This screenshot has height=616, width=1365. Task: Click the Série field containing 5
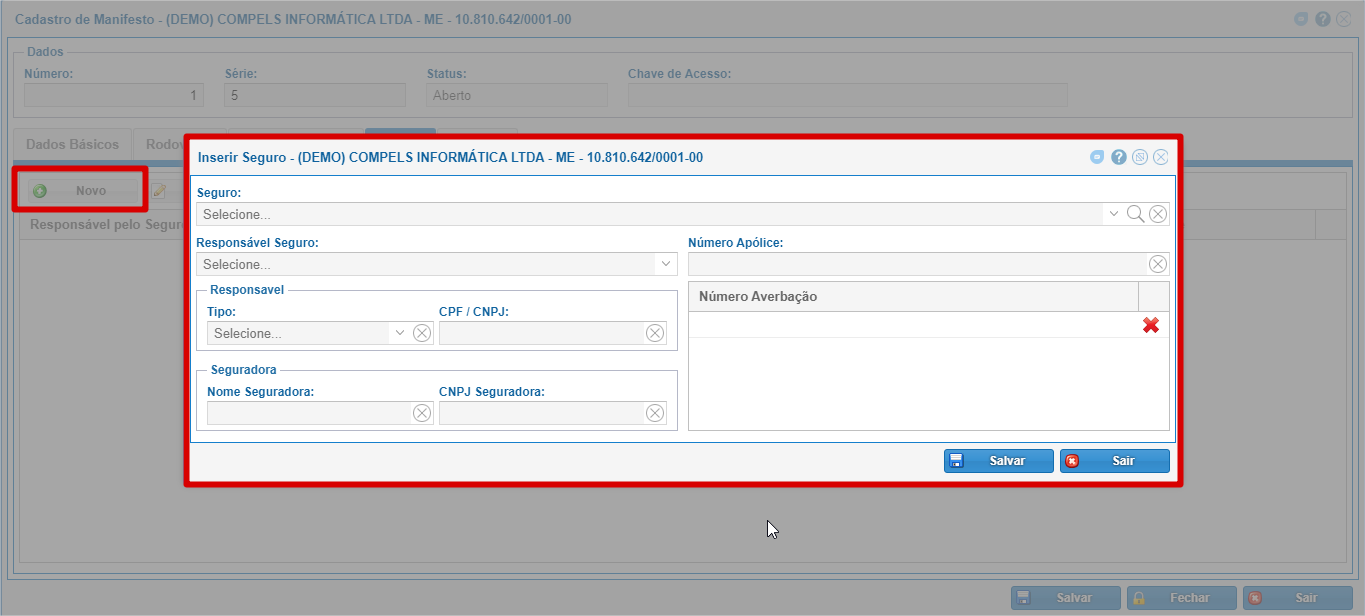click(315, 95)
